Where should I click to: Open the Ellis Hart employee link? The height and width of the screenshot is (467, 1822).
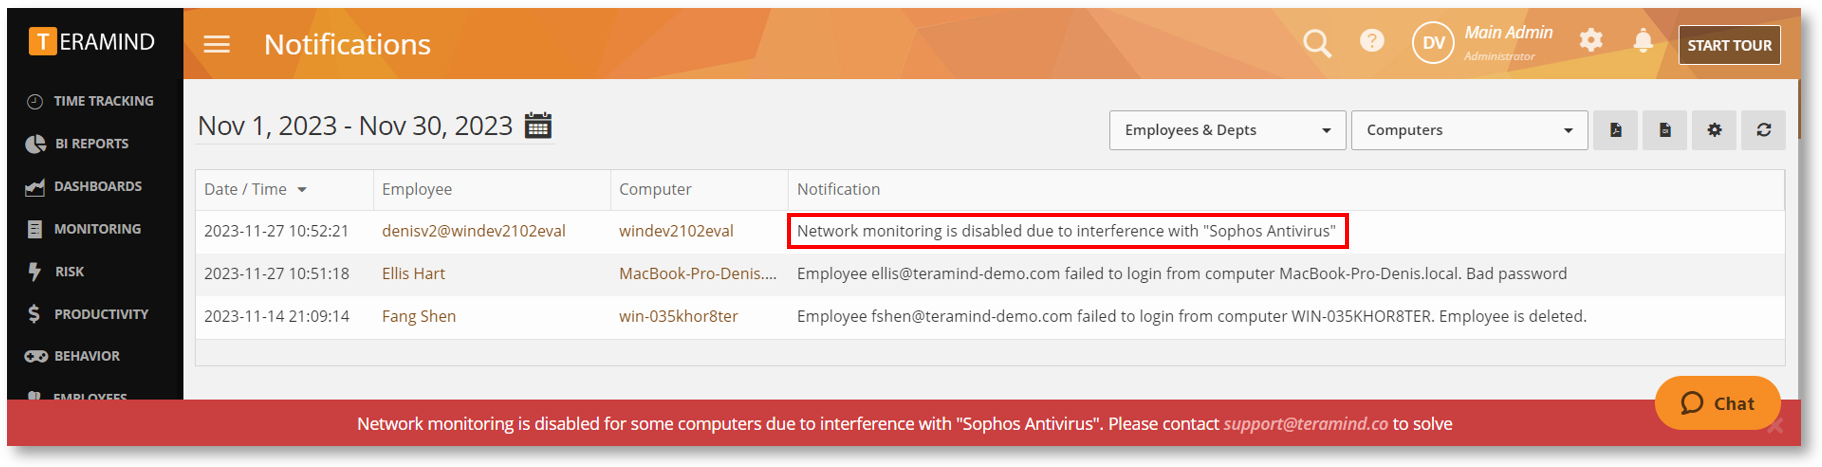point(413,273)
